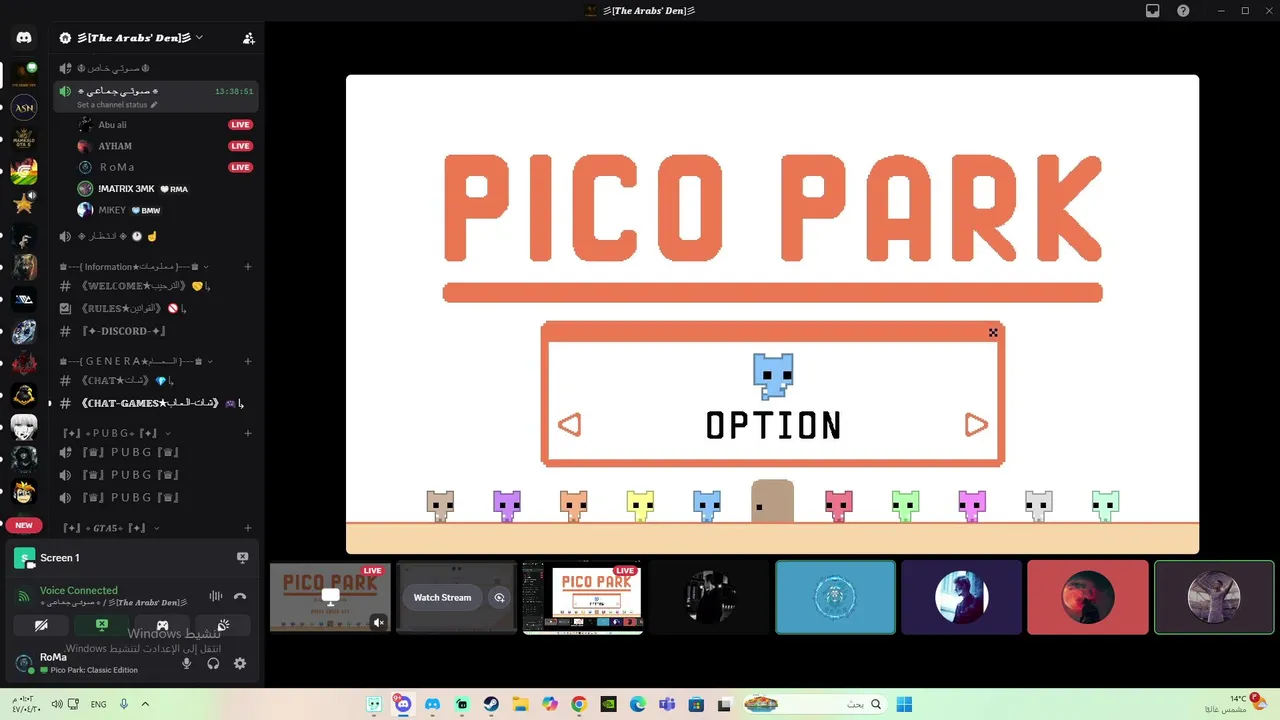Select the blue avatar participant tile
1280x720 pixels.
pos(835,597)
